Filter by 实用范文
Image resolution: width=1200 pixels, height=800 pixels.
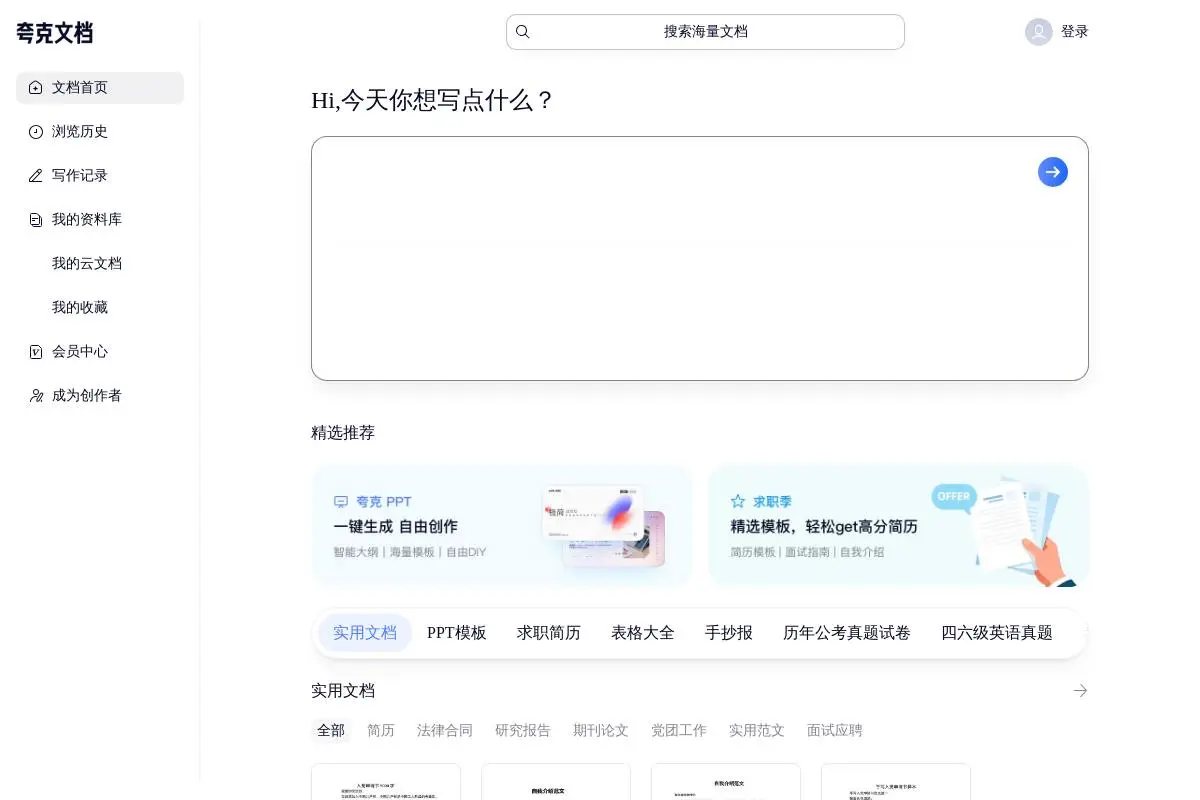[x=757, y=731]
